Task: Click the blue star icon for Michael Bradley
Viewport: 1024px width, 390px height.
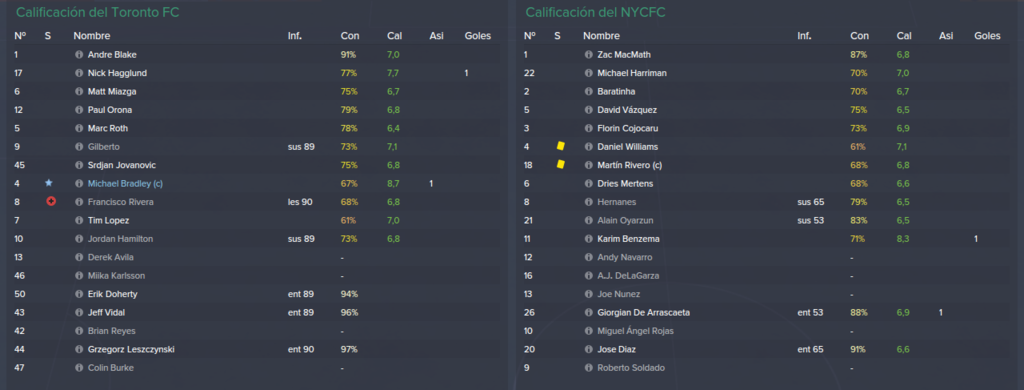Action: point(48,184)
